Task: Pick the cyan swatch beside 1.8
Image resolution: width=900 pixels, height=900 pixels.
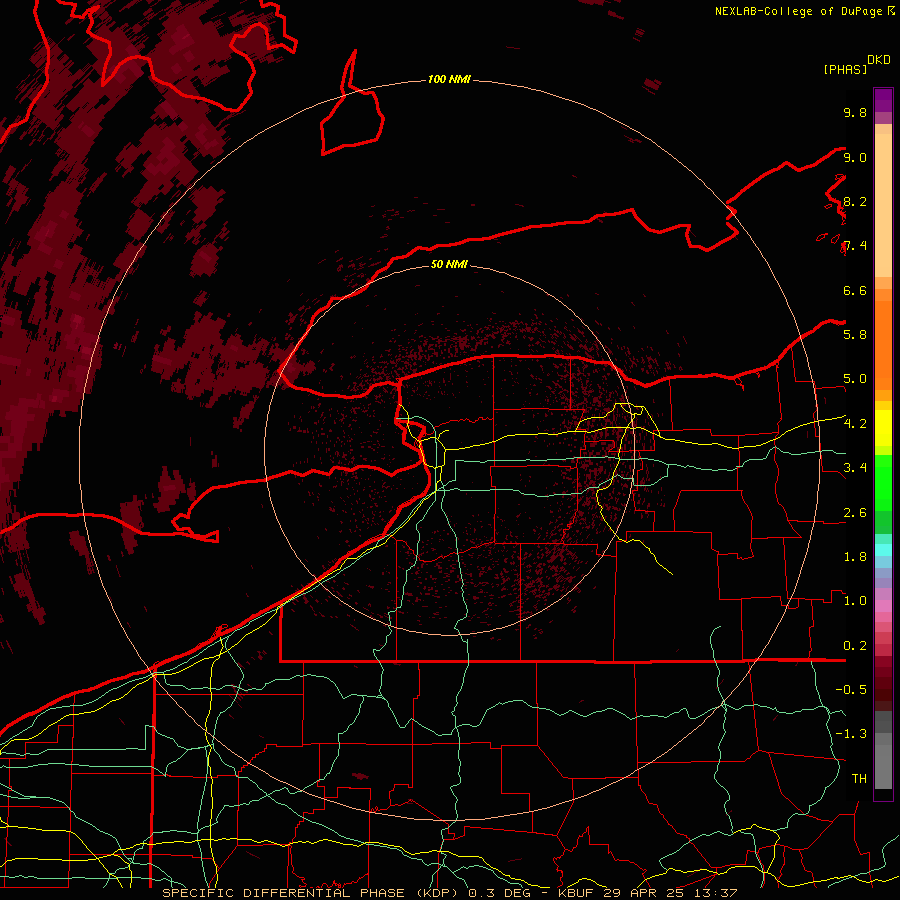Action: 883,550
